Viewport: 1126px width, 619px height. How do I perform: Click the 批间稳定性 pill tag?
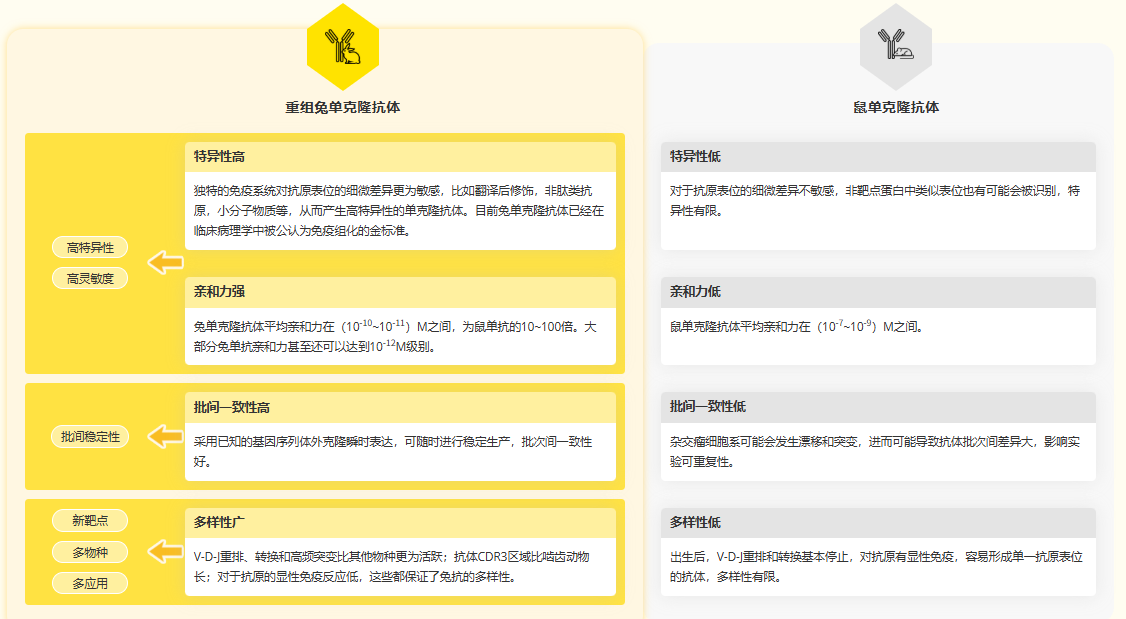pos(90,437)
